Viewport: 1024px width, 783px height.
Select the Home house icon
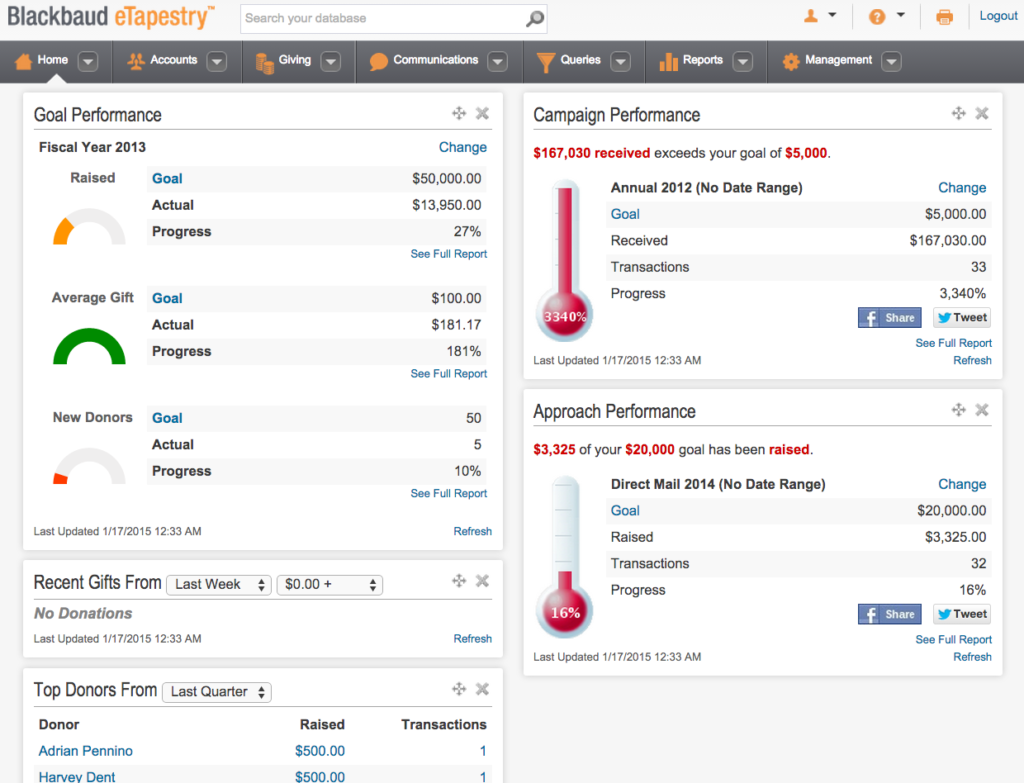[x=25, y=60]
